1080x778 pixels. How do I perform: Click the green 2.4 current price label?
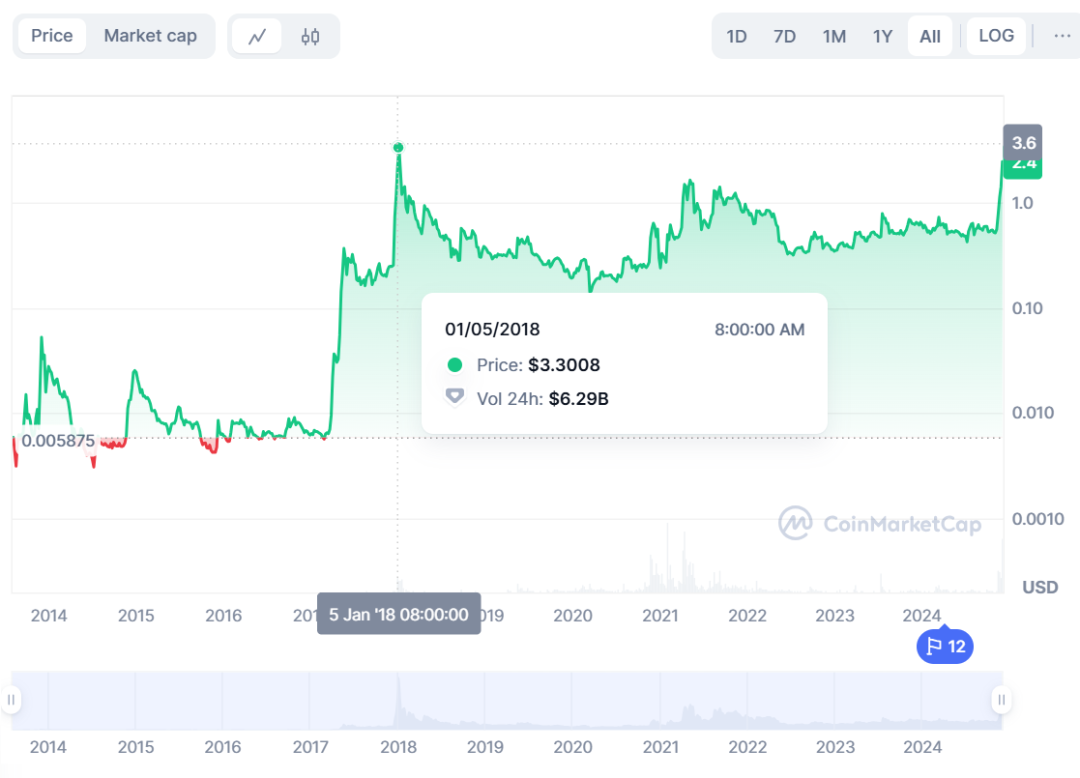coord(1023,165)
